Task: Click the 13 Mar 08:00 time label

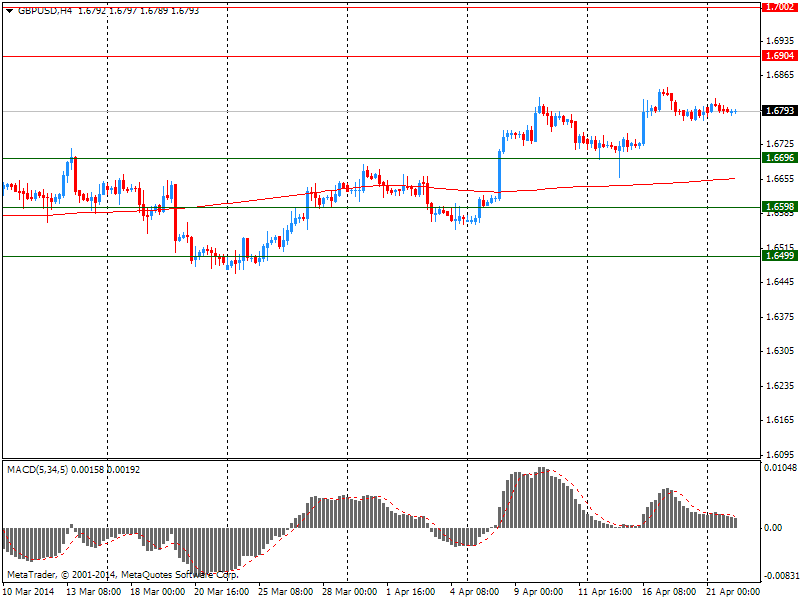Action: (94, 592)
